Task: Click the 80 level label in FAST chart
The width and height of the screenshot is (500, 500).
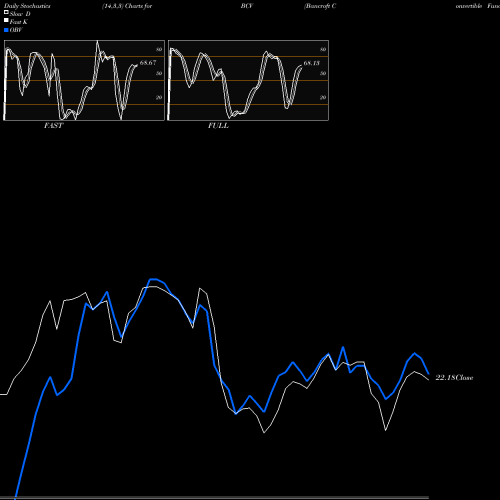Action: tap(159, 49)
